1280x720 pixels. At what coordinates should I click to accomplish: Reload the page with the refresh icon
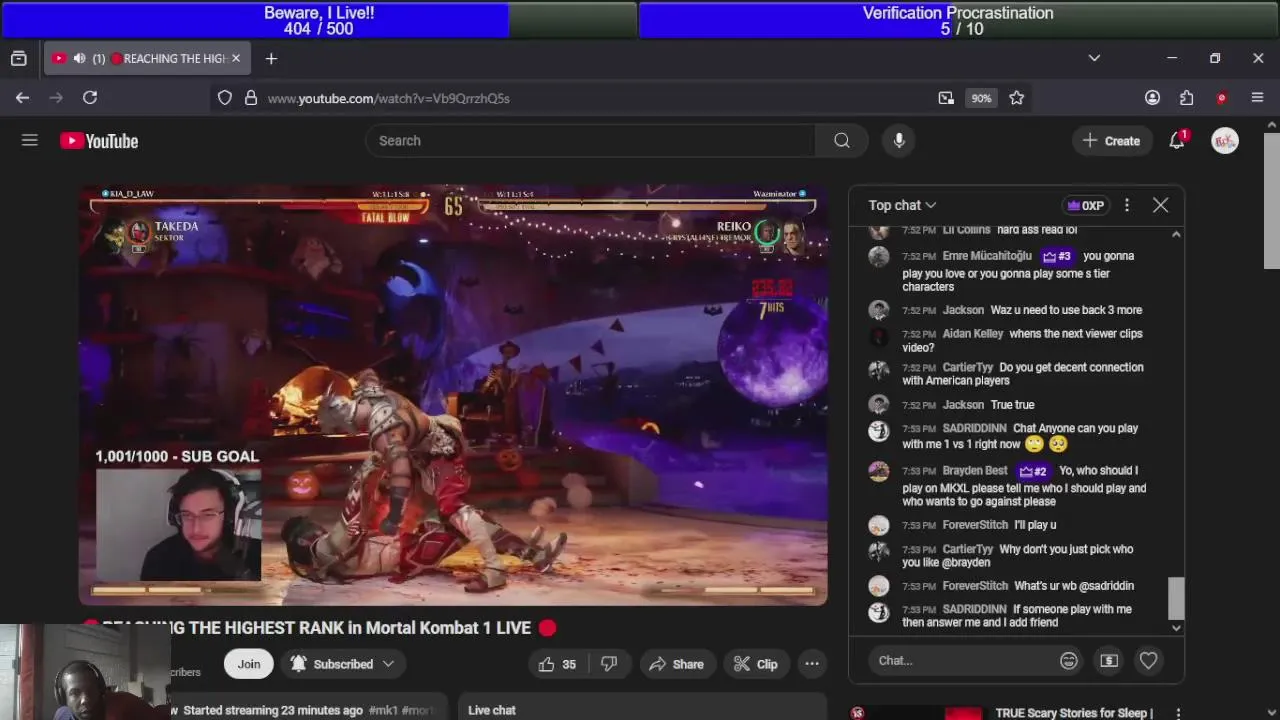tap(90, 98)
